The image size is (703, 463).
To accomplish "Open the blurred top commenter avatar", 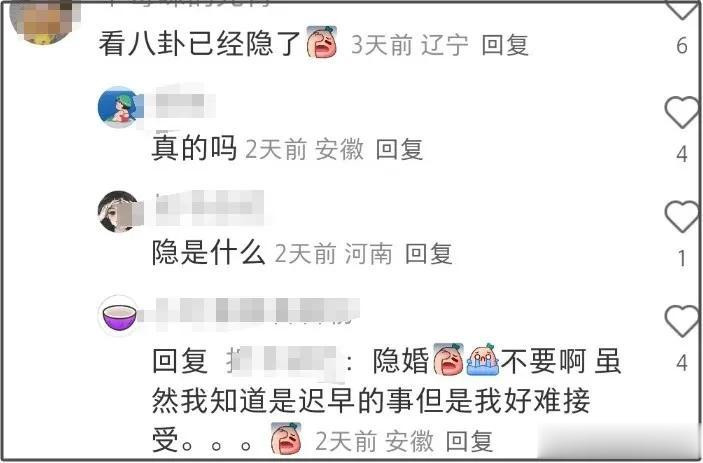I will click(45, 20).
